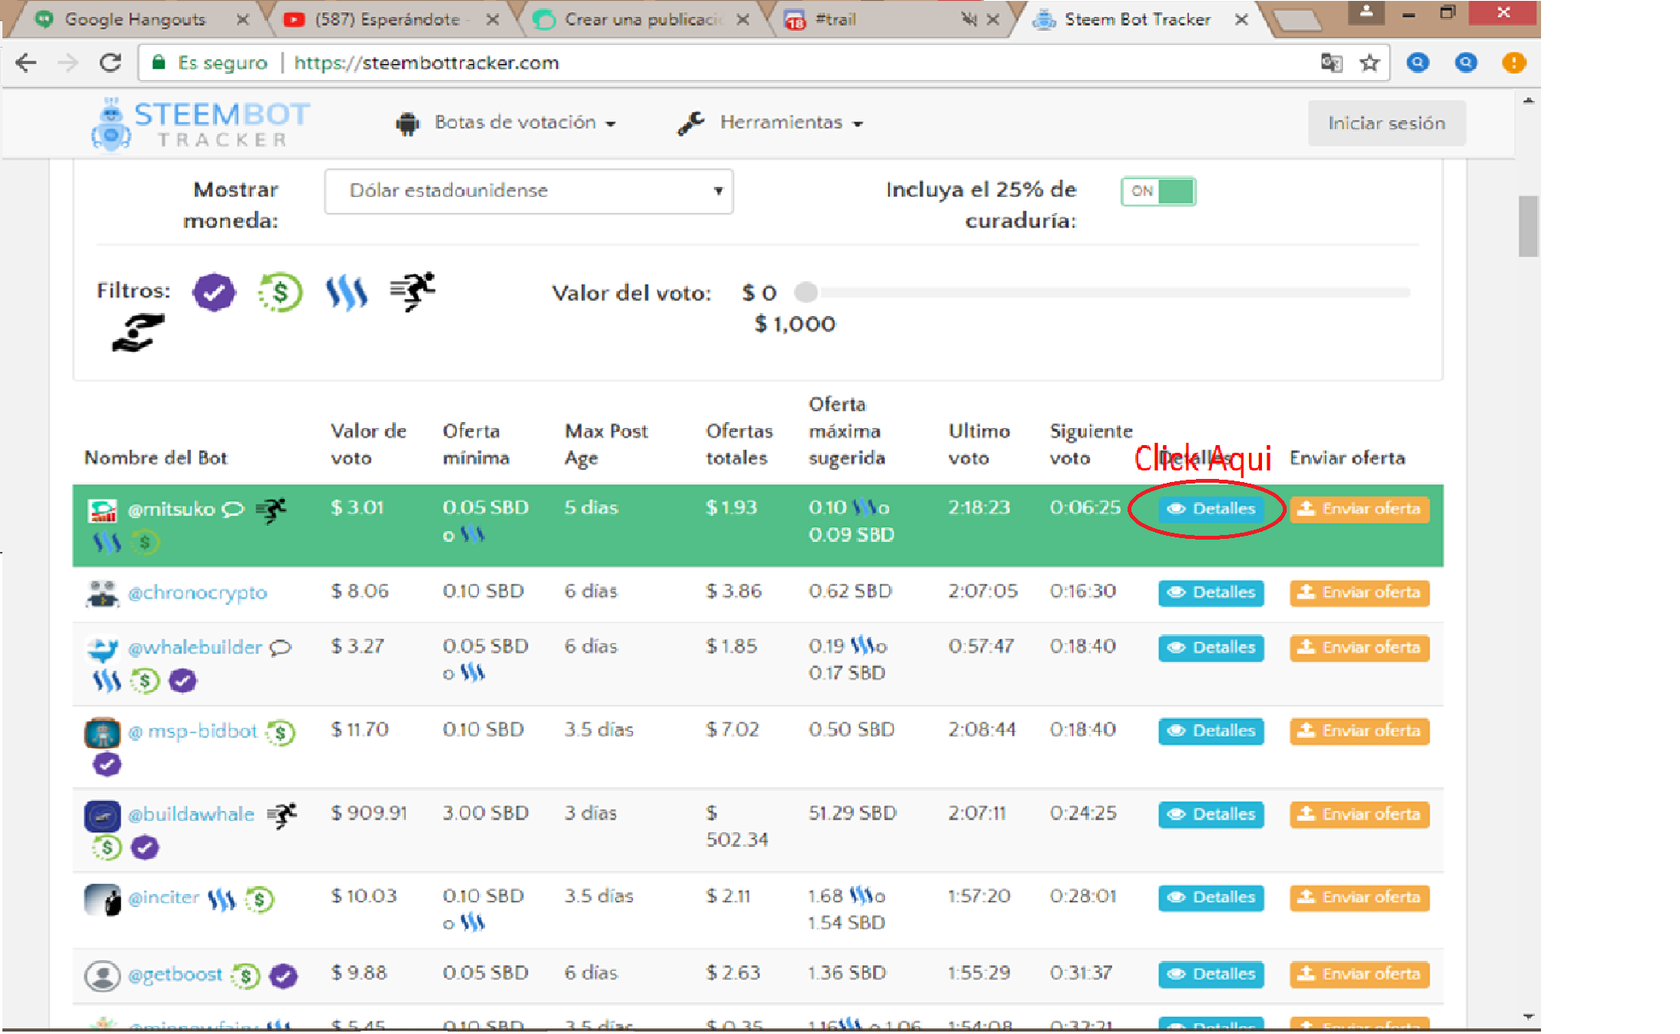Click the Nombre del Bot column header
The image size is (1680, 1034).
pos(155,458)
